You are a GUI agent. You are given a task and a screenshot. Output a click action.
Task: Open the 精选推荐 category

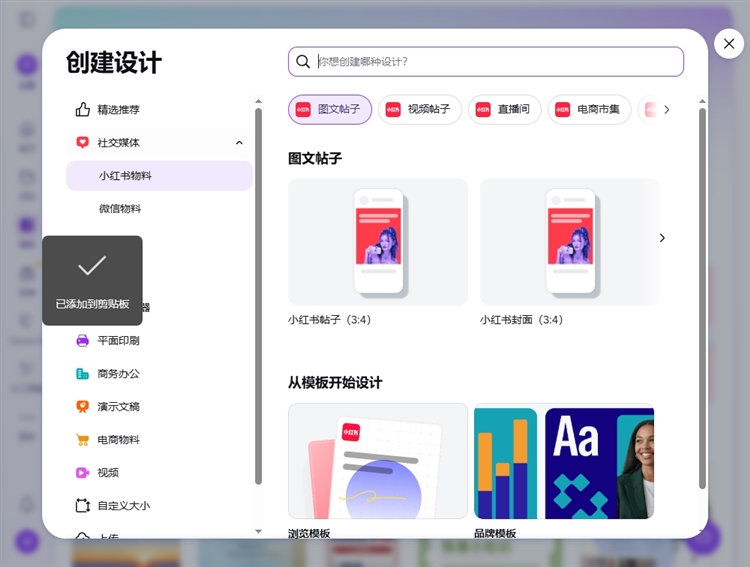(x=159, y=110)
